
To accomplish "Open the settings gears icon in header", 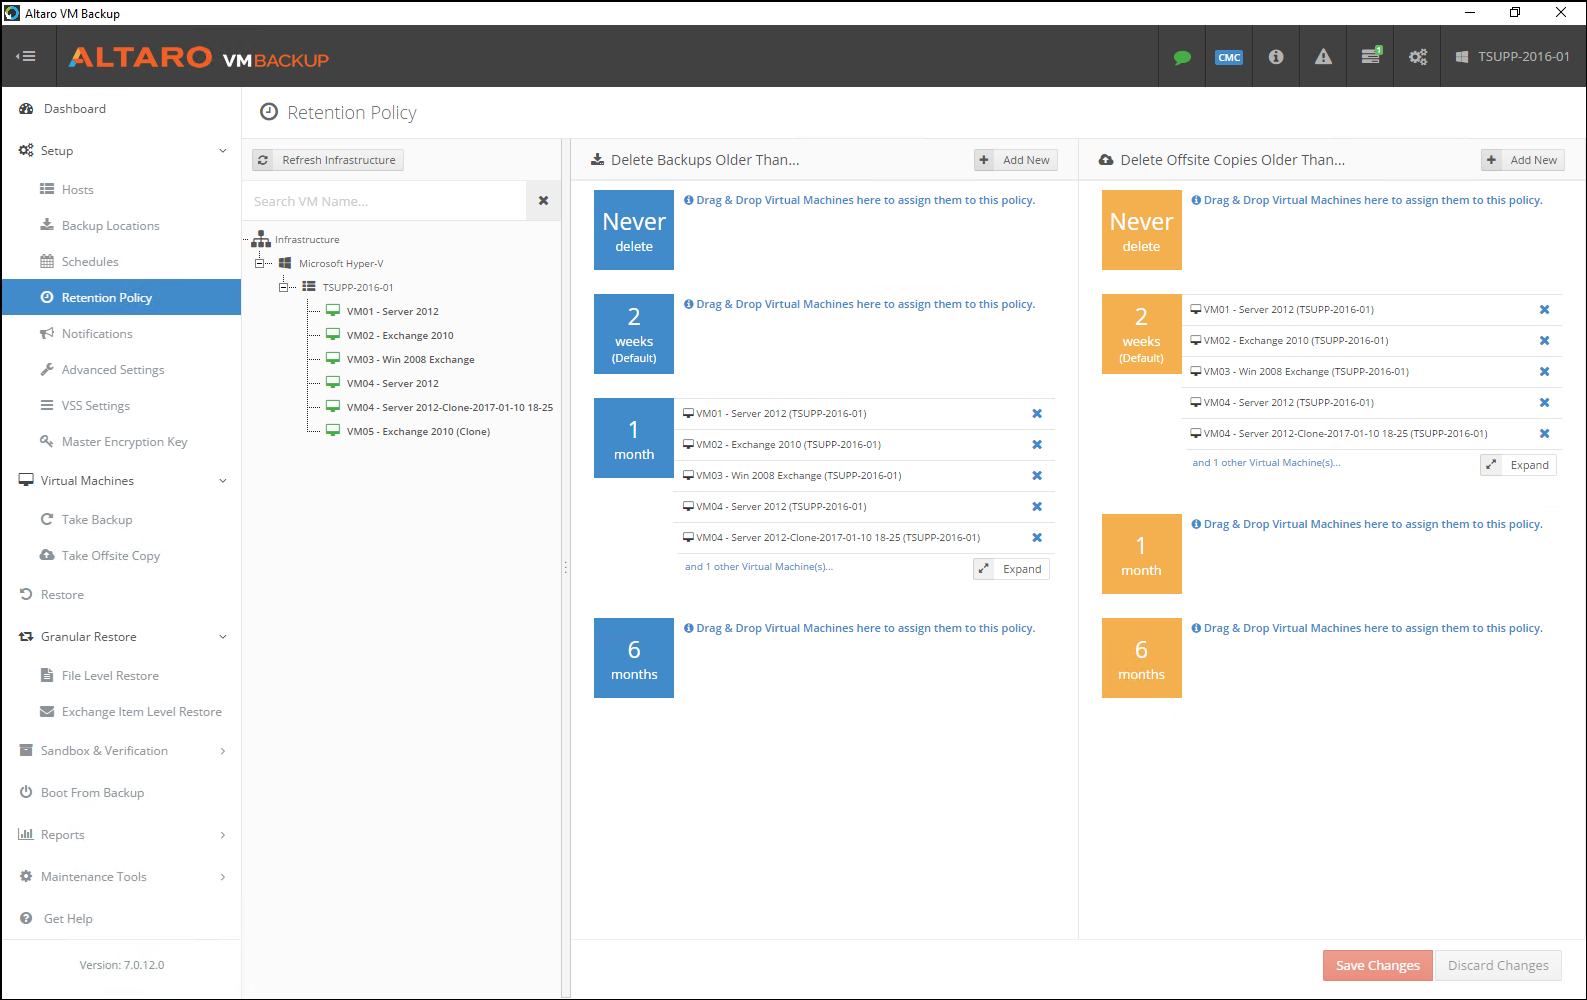I will (1418, 57).
